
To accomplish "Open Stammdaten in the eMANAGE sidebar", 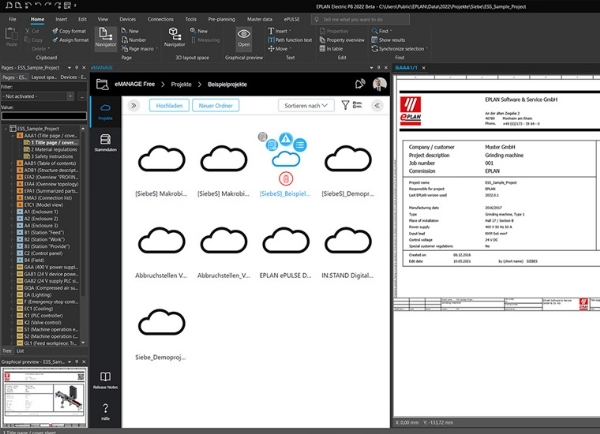I will click(105, 143).
